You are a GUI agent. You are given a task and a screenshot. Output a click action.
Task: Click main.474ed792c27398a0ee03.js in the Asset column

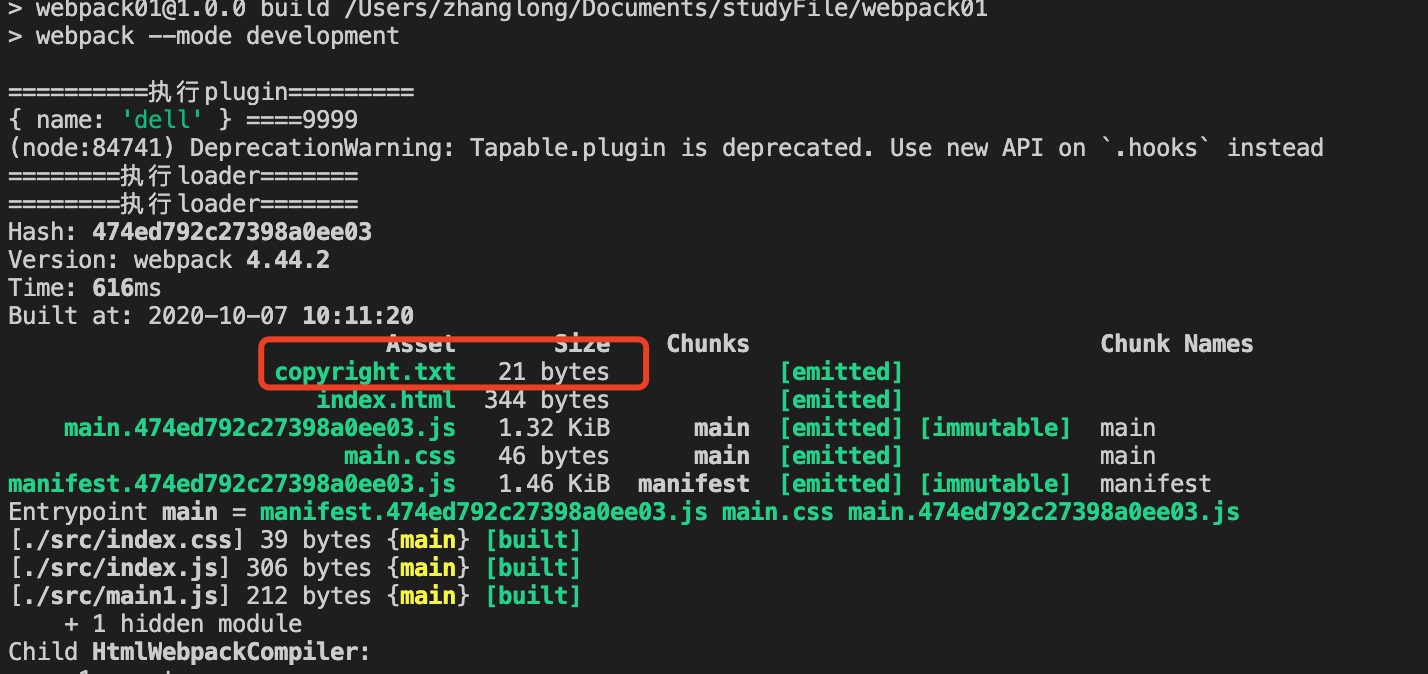click(260, 428)
